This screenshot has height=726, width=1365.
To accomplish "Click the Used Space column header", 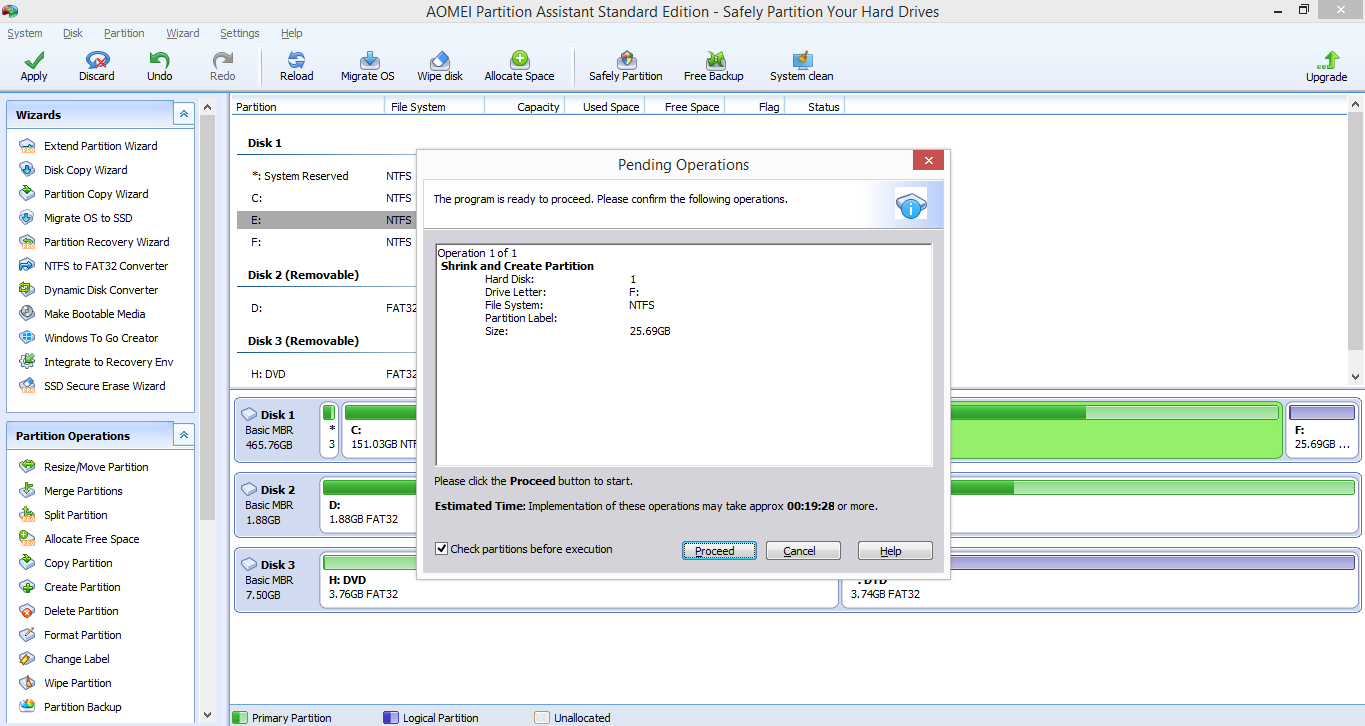I will [605, 106].
